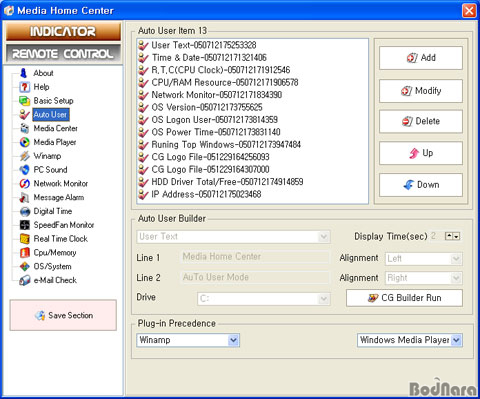Move item Up in the list
Viewport: 480px width, 399px height.
[421, 153]
